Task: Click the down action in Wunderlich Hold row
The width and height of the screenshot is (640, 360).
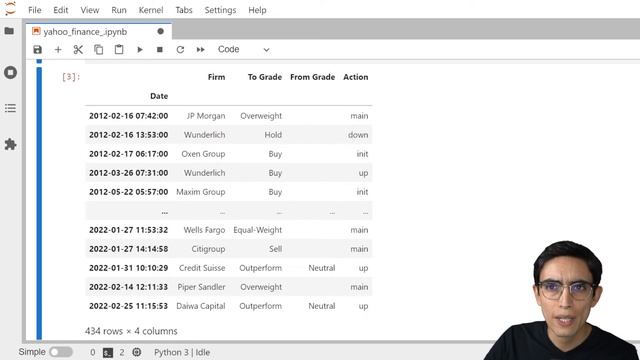Action: (358, 135)
